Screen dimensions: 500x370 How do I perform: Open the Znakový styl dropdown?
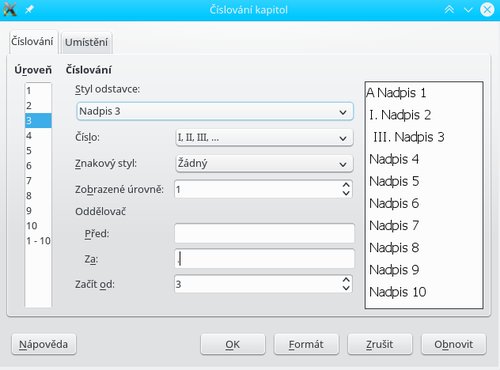264,164
